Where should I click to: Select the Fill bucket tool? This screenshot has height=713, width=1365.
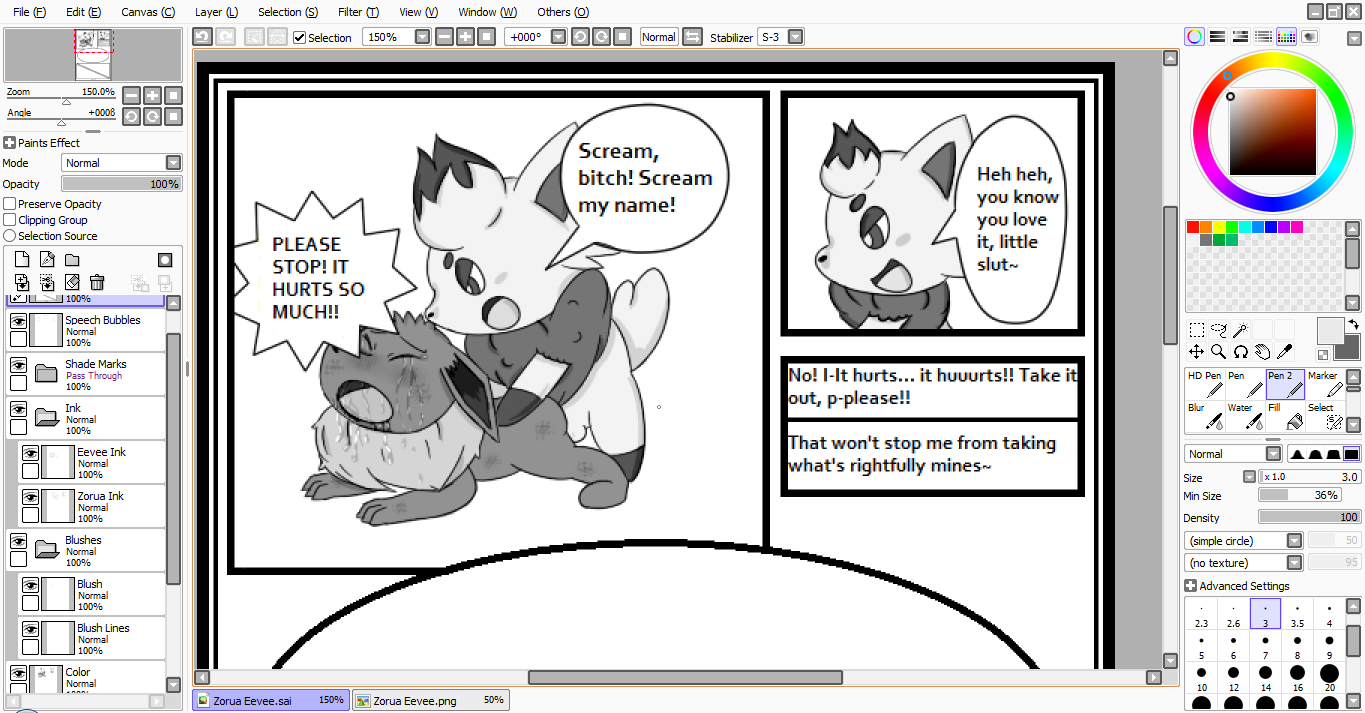1285,416
